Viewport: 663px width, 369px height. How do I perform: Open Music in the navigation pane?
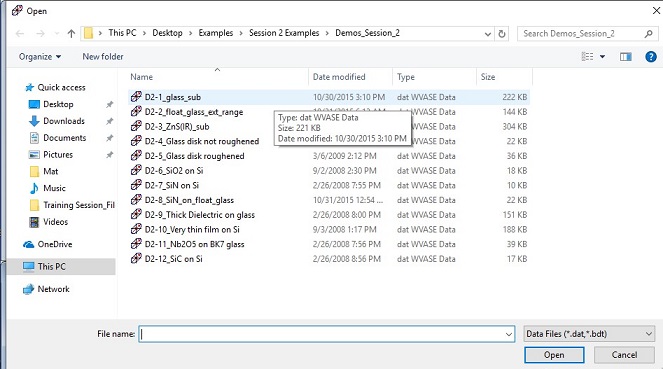point(54,188)
